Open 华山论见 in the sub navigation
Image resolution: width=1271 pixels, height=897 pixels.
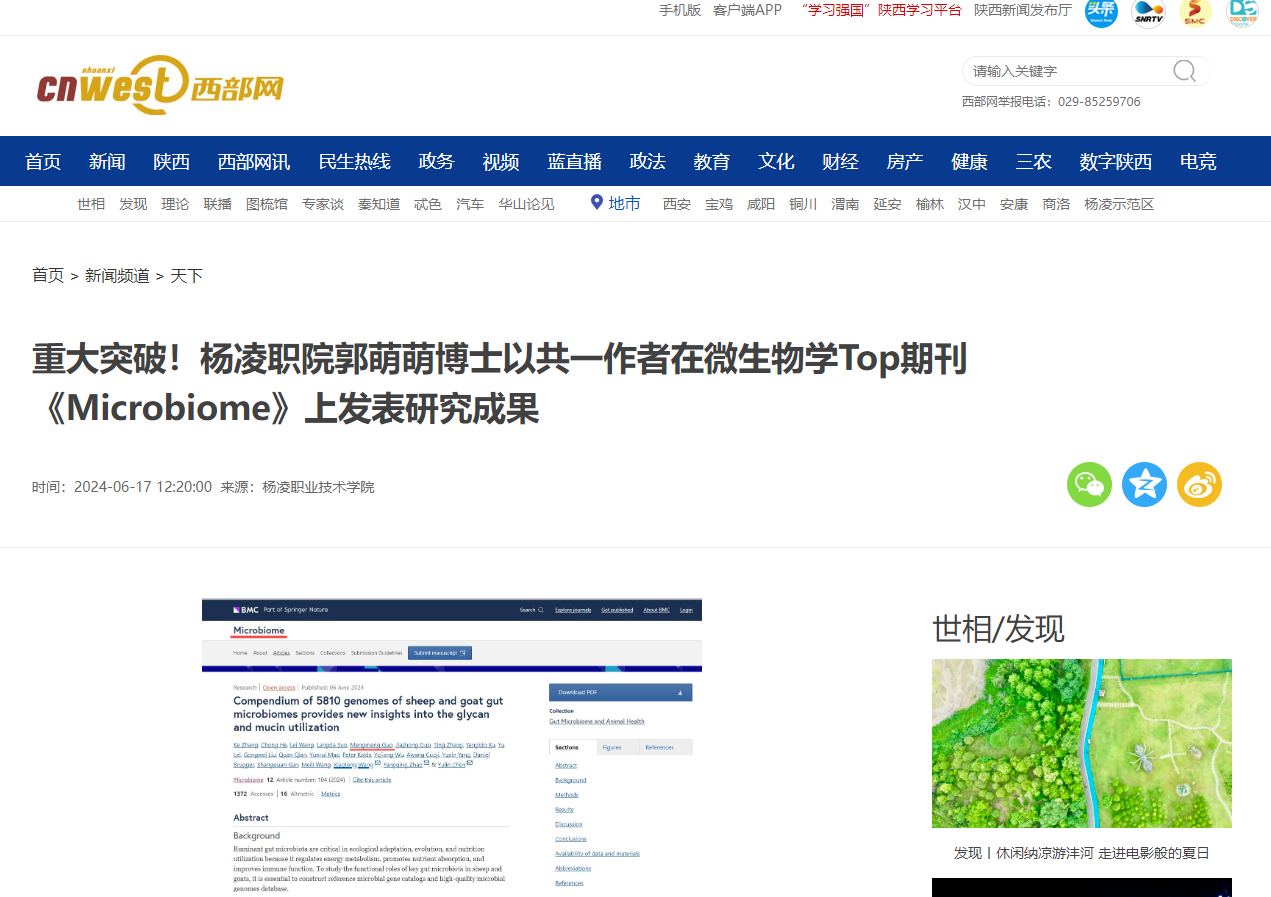click(526, 204)
